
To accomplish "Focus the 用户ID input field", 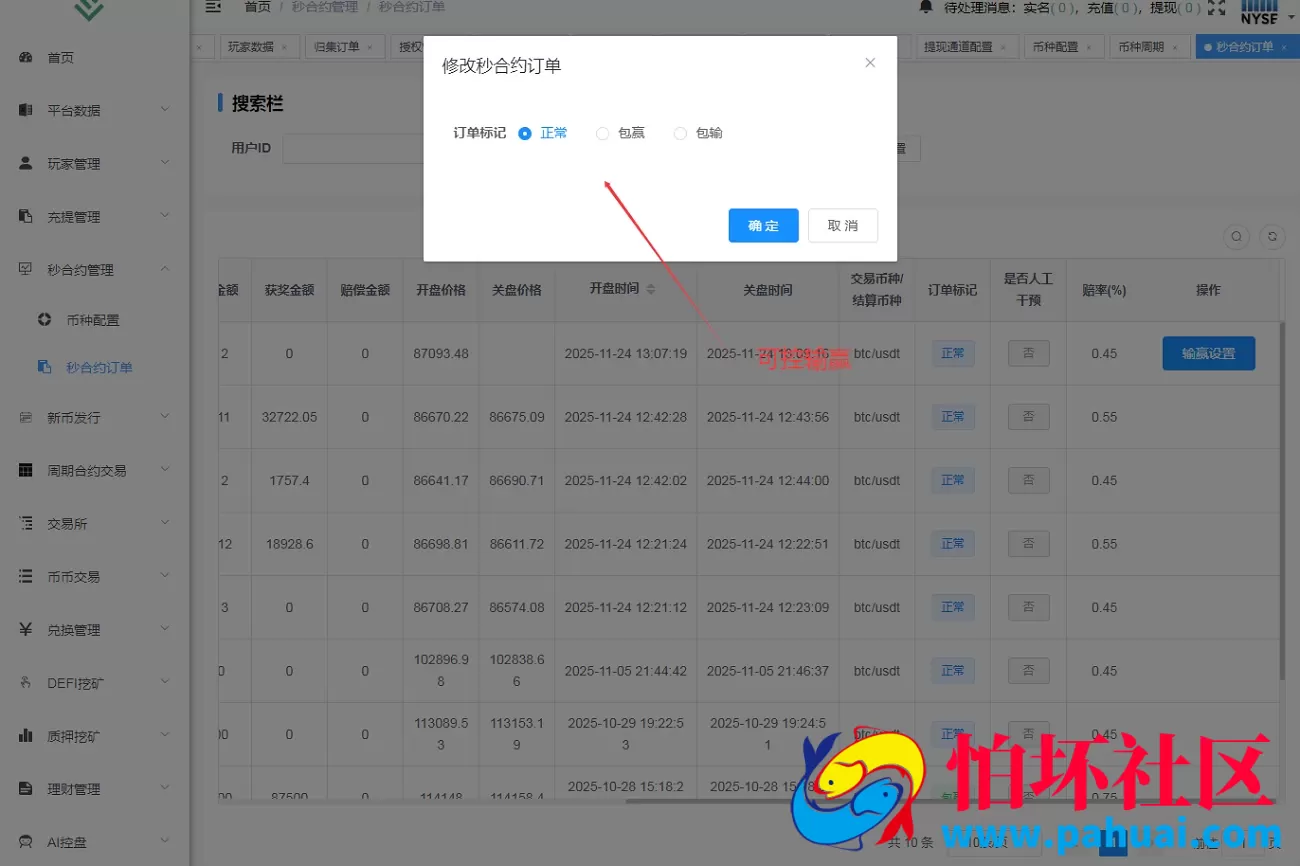I will pyautogui.click(x=355, y=148).
